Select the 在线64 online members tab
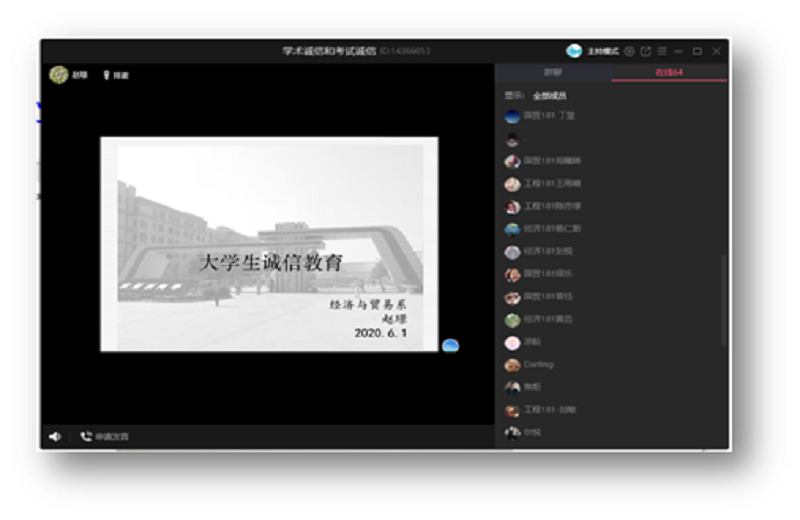The height and width of the screenshot is (520, 800). coord(668,73)
